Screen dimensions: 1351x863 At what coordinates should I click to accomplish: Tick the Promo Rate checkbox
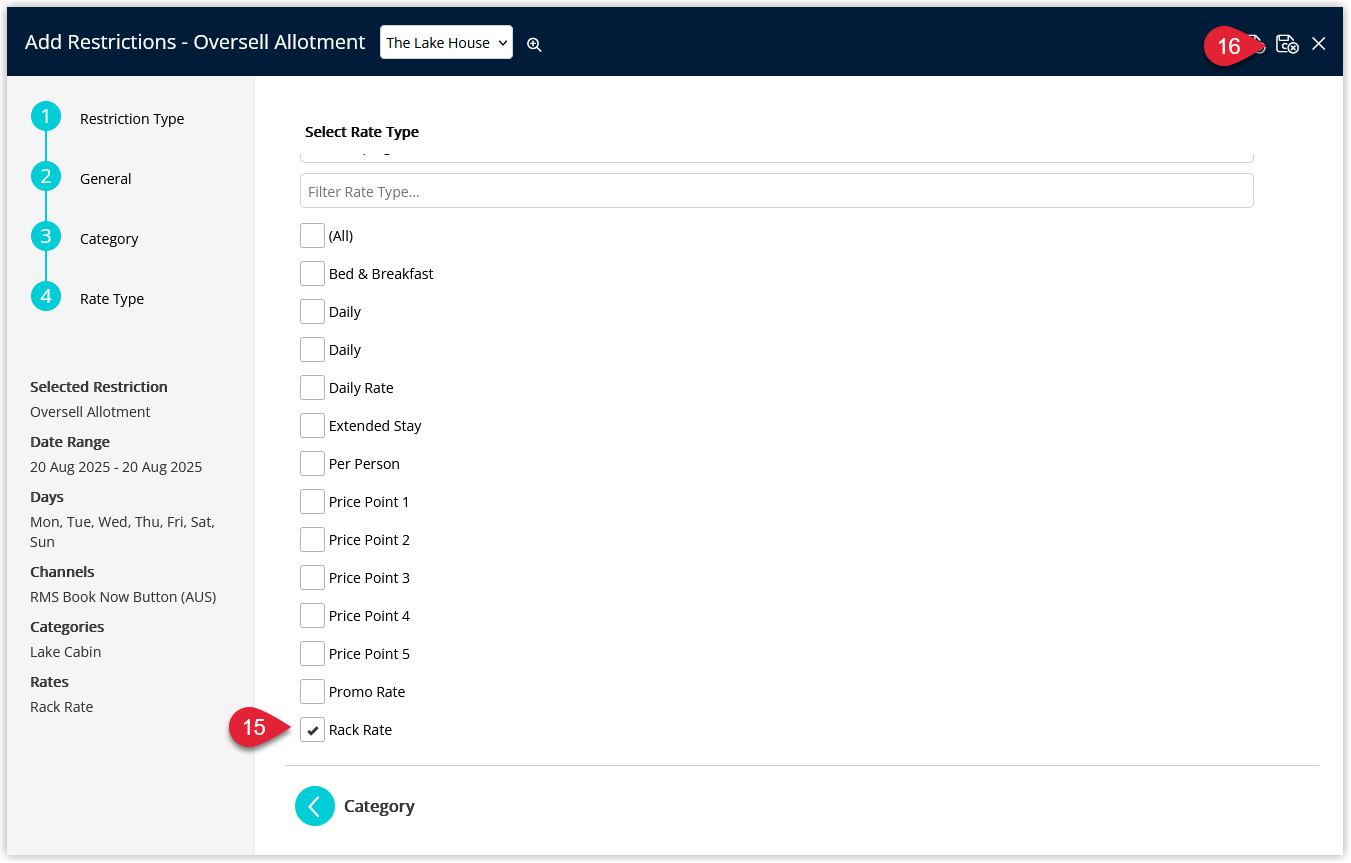(x=312, y=692)
